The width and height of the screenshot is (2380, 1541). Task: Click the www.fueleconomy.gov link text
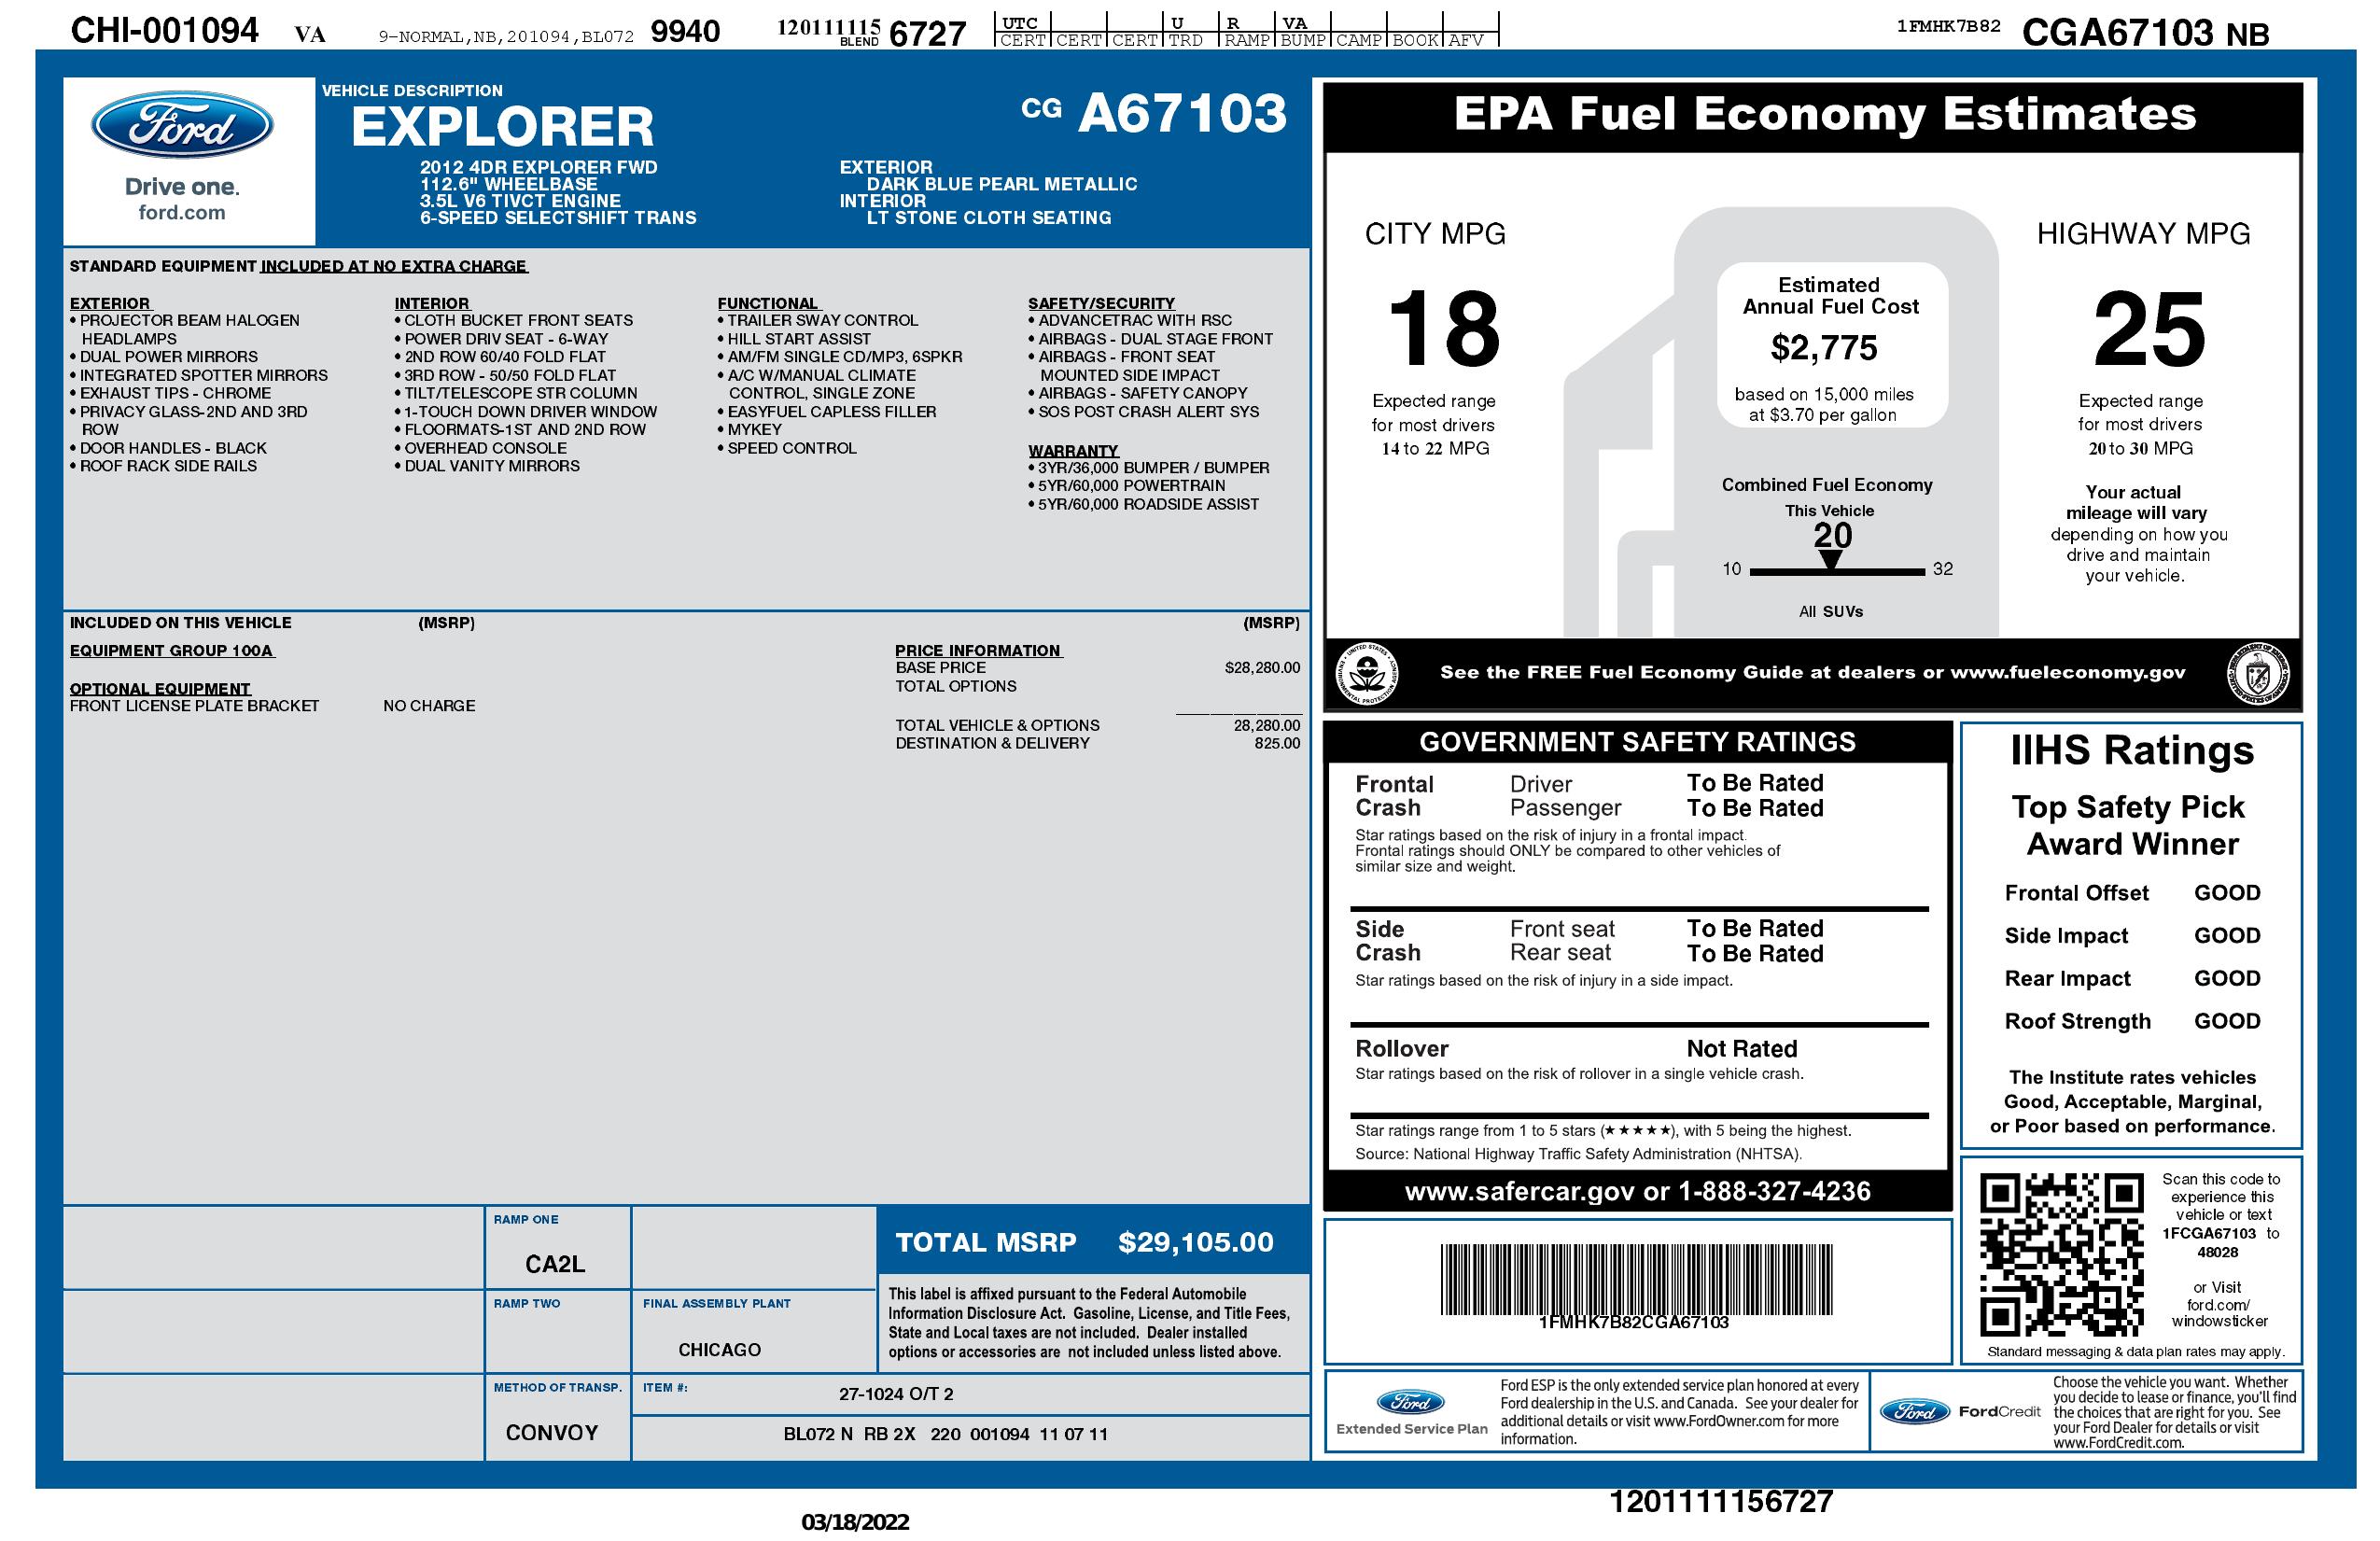point(2067,672)
